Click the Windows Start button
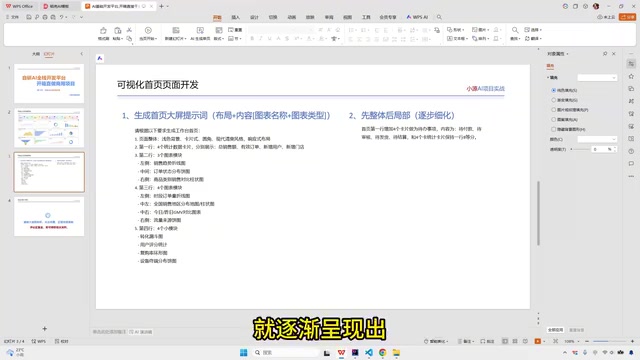The image size is (640, 360). pos(244,352)
